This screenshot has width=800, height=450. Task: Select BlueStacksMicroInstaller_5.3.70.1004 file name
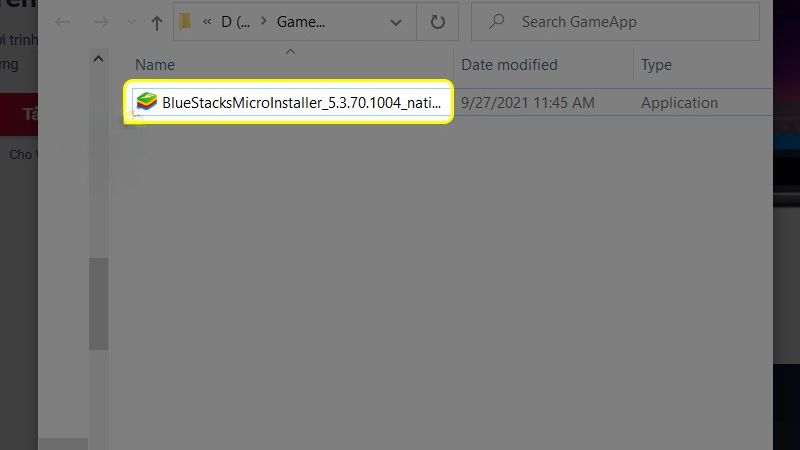coord(302,103)
